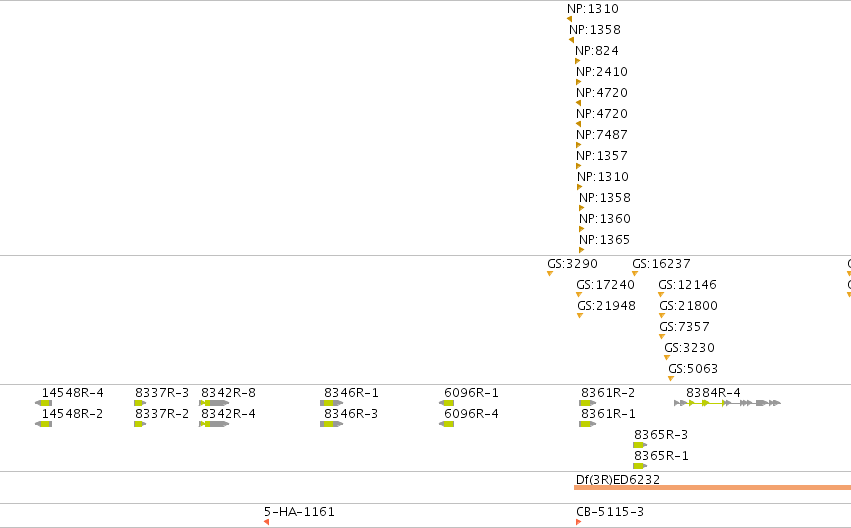Open the 8342R-4 gene label
The width and height of the screenshot is (851, 528).
point(228,414)
